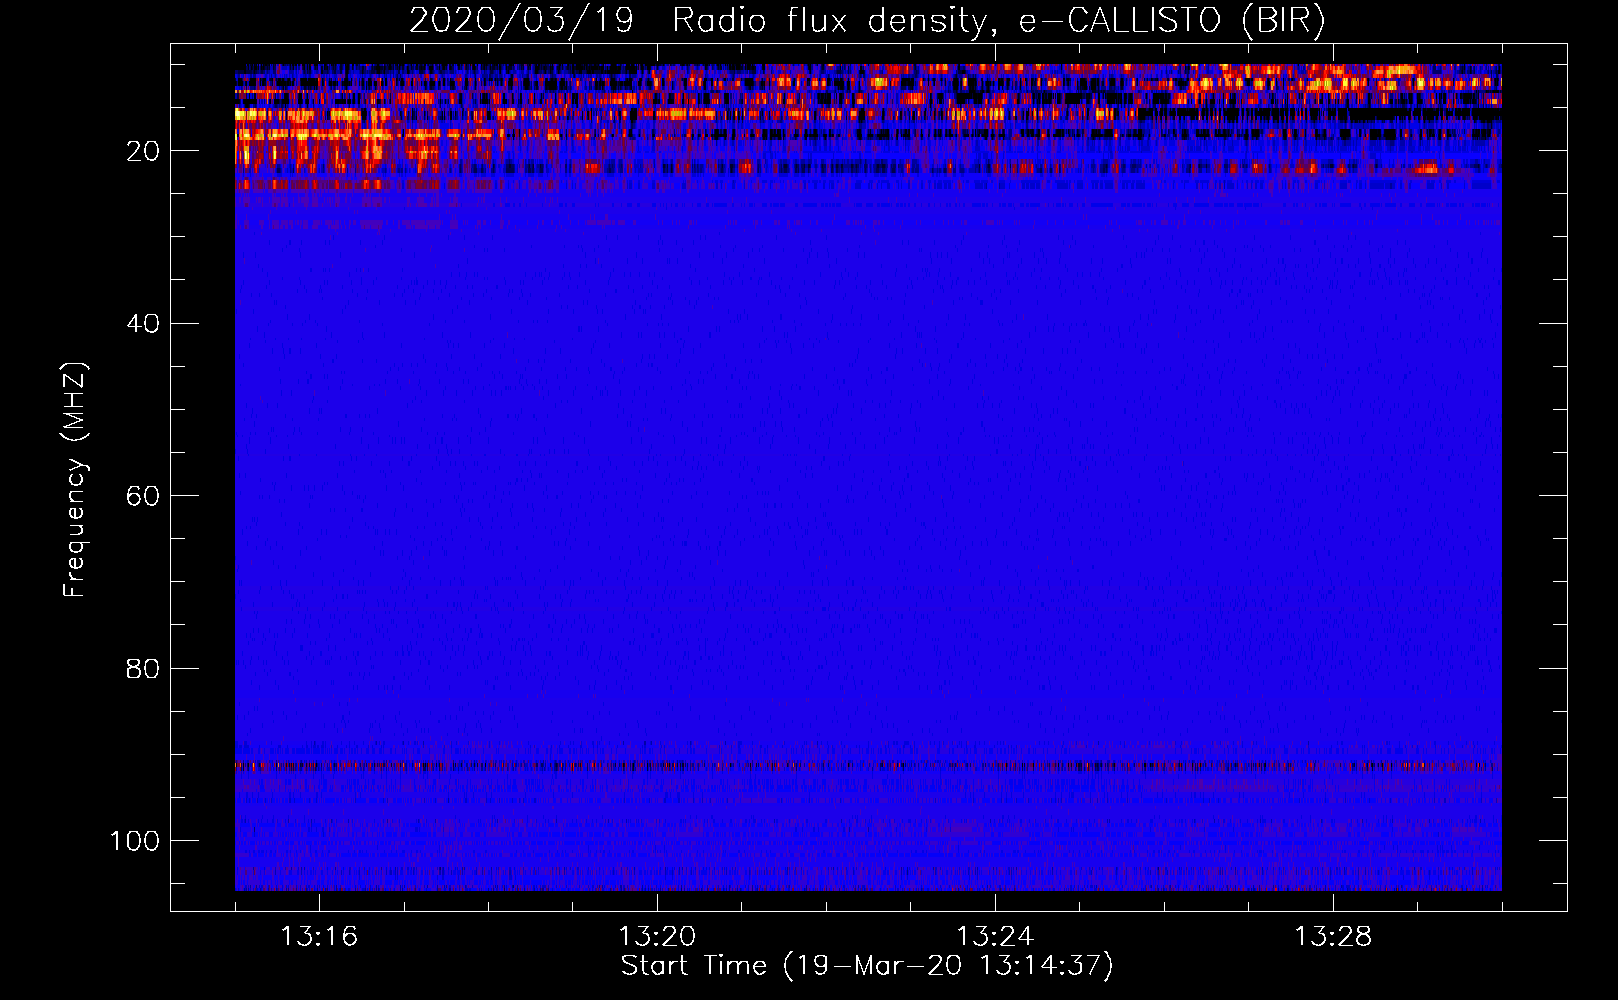1618x1000 pixels.
Task: Click the 100 MHz frequency tick label
Action: [134, 840]
